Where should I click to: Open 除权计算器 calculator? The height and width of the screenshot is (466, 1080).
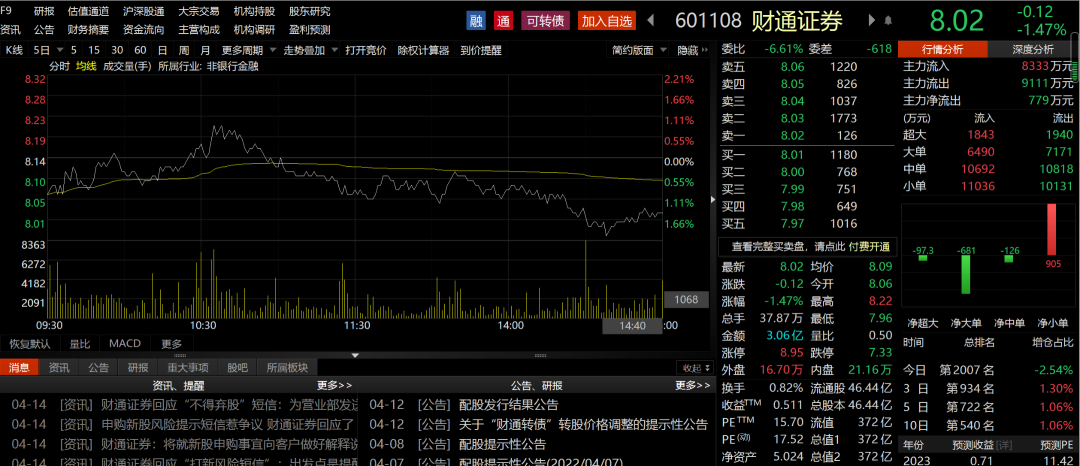click(x=423, y=50)
